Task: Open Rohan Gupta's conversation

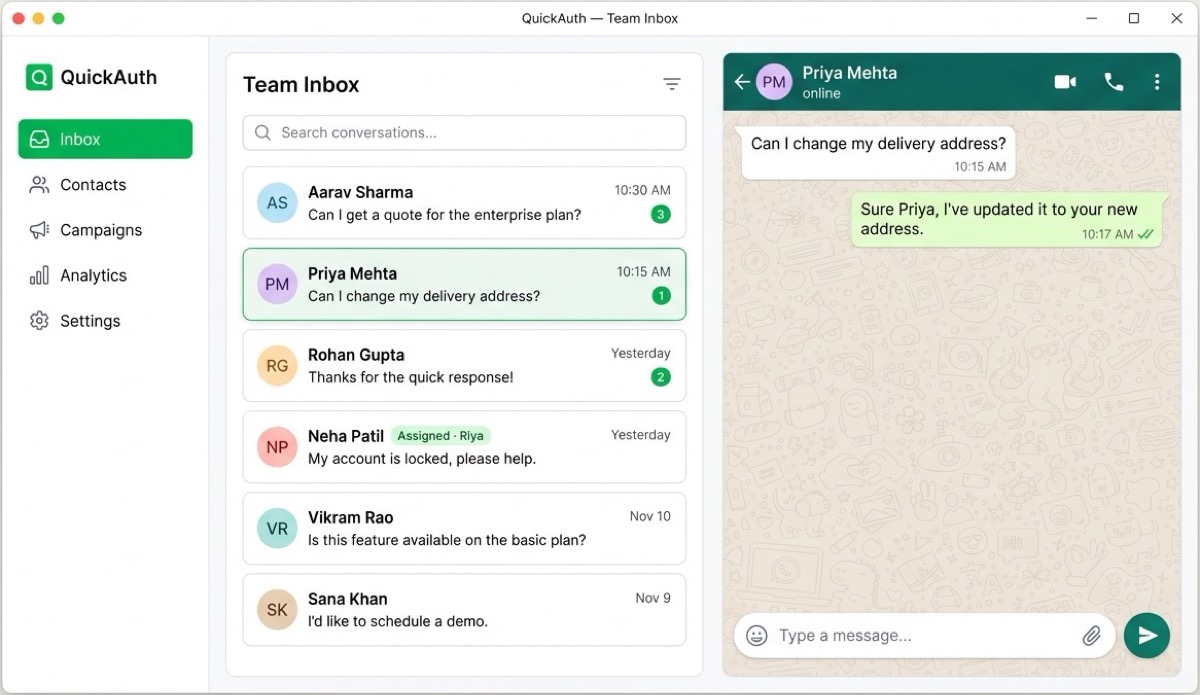Action: click(464, 366)
